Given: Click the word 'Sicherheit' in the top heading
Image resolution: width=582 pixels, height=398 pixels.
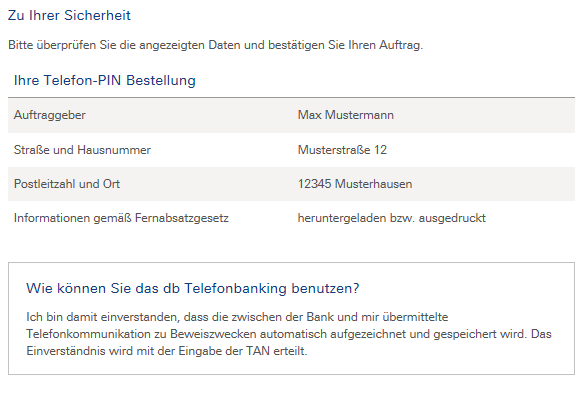Looking at the screenshot, I should 97,16.
